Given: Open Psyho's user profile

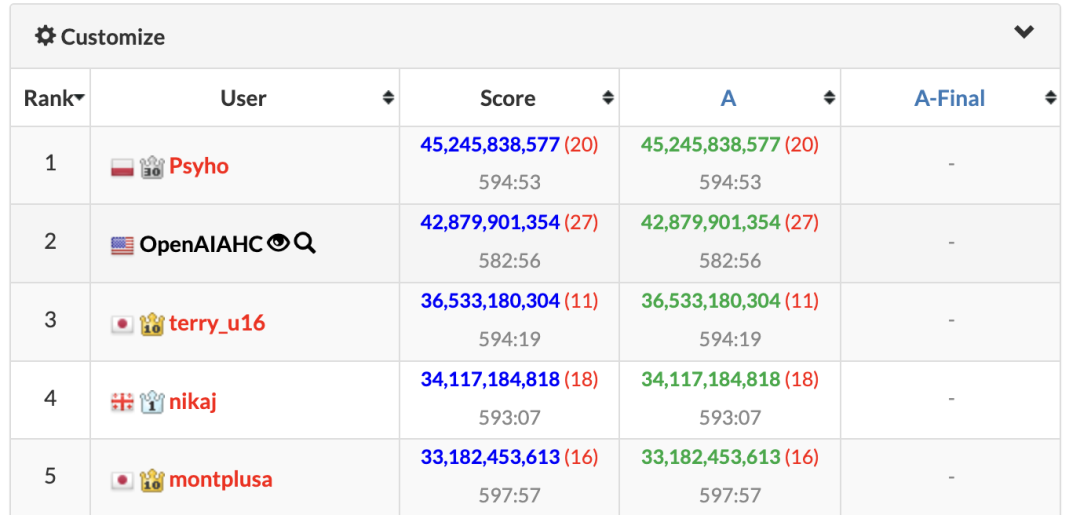Looking at the screenshot, I should [199, 166].
